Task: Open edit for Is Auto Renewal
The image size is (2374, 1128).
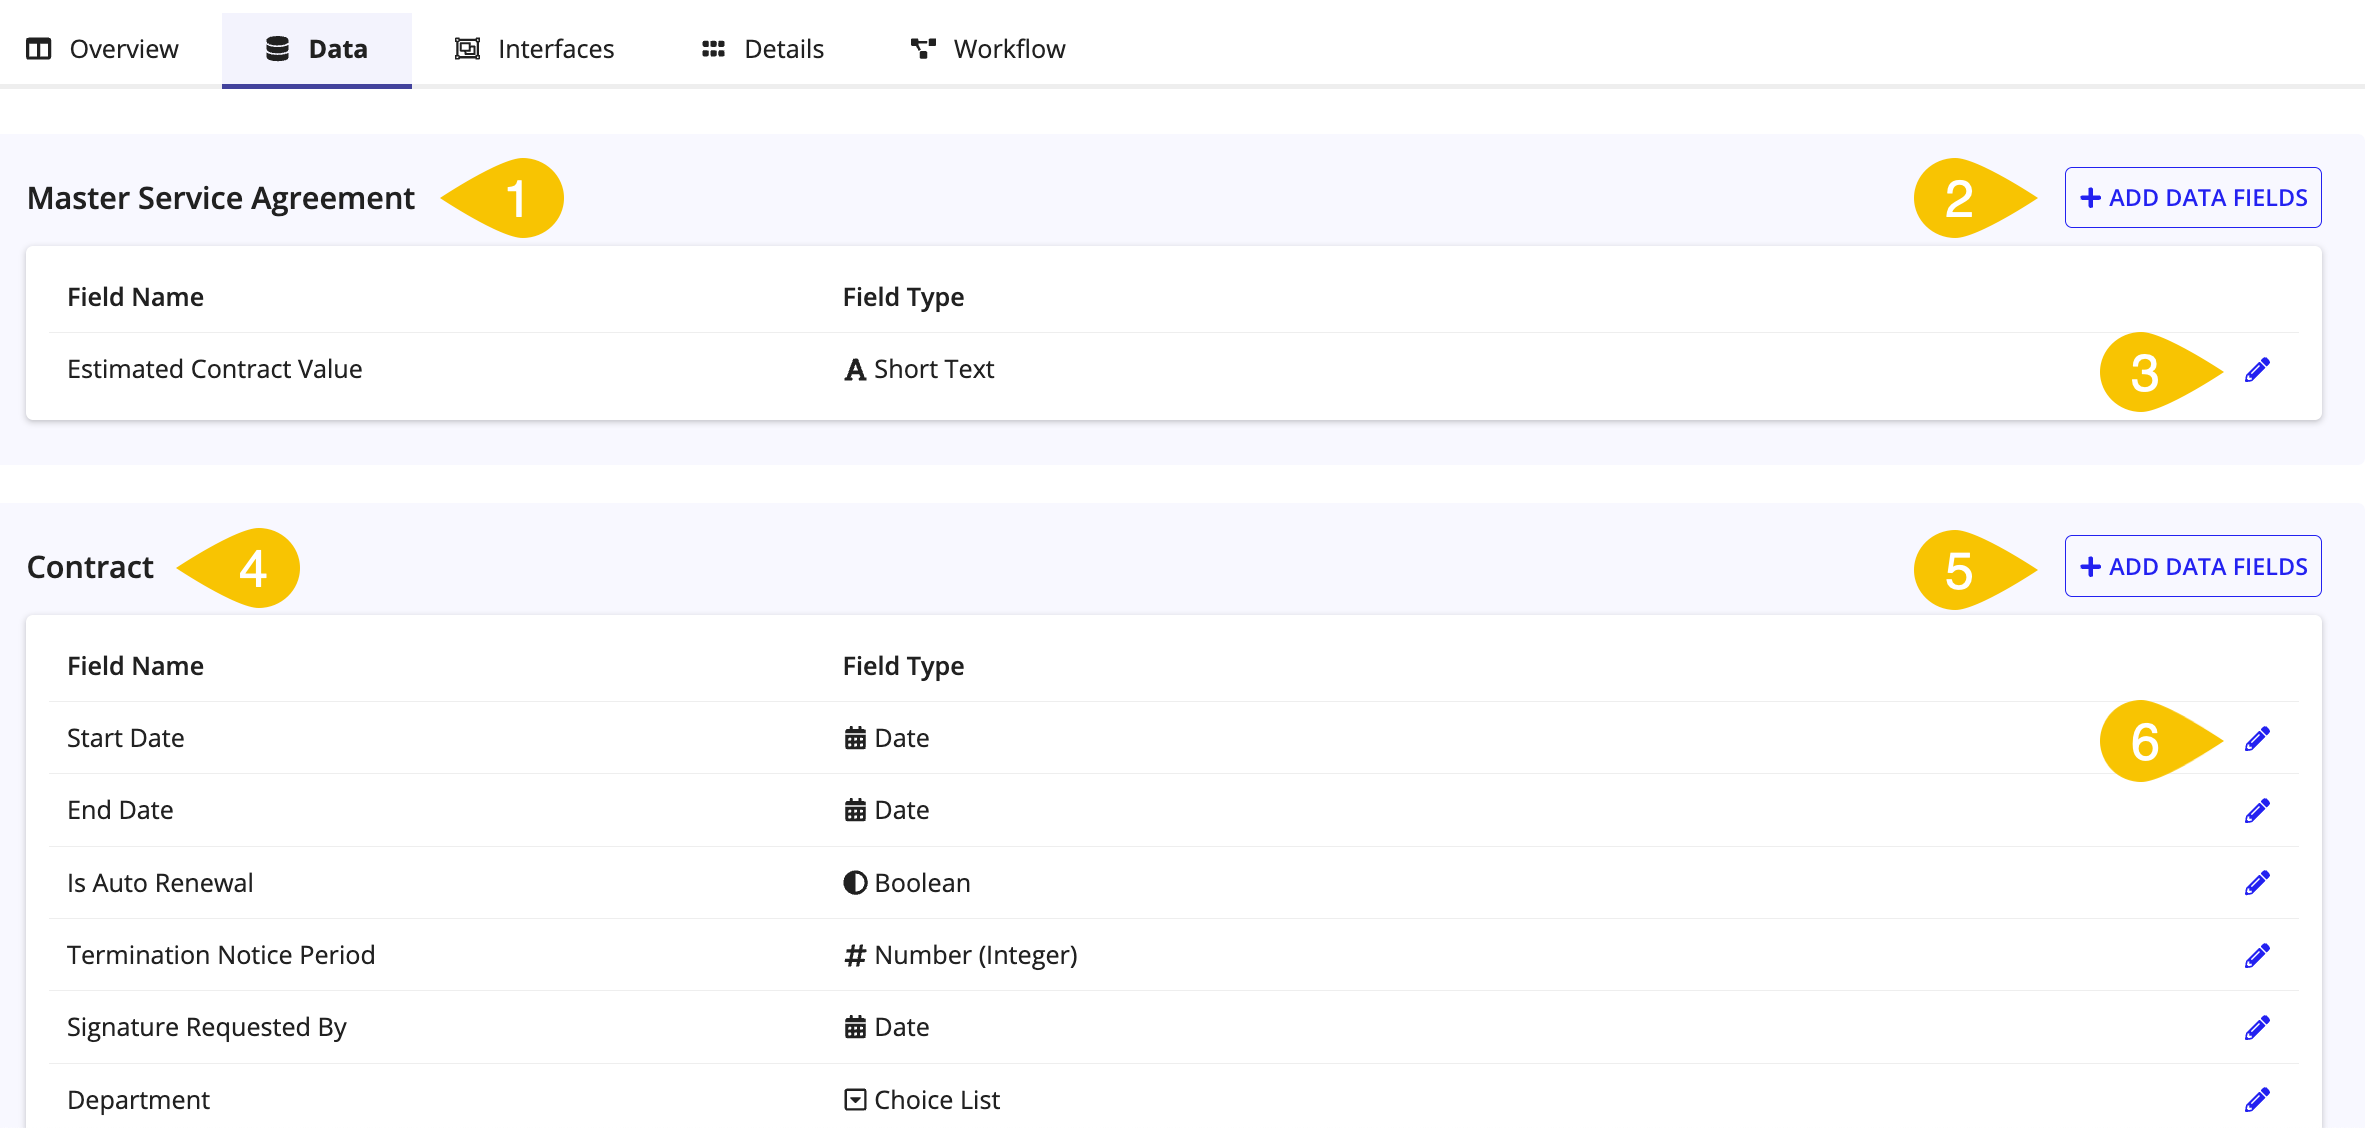Action: click(x=2257, y=883)
